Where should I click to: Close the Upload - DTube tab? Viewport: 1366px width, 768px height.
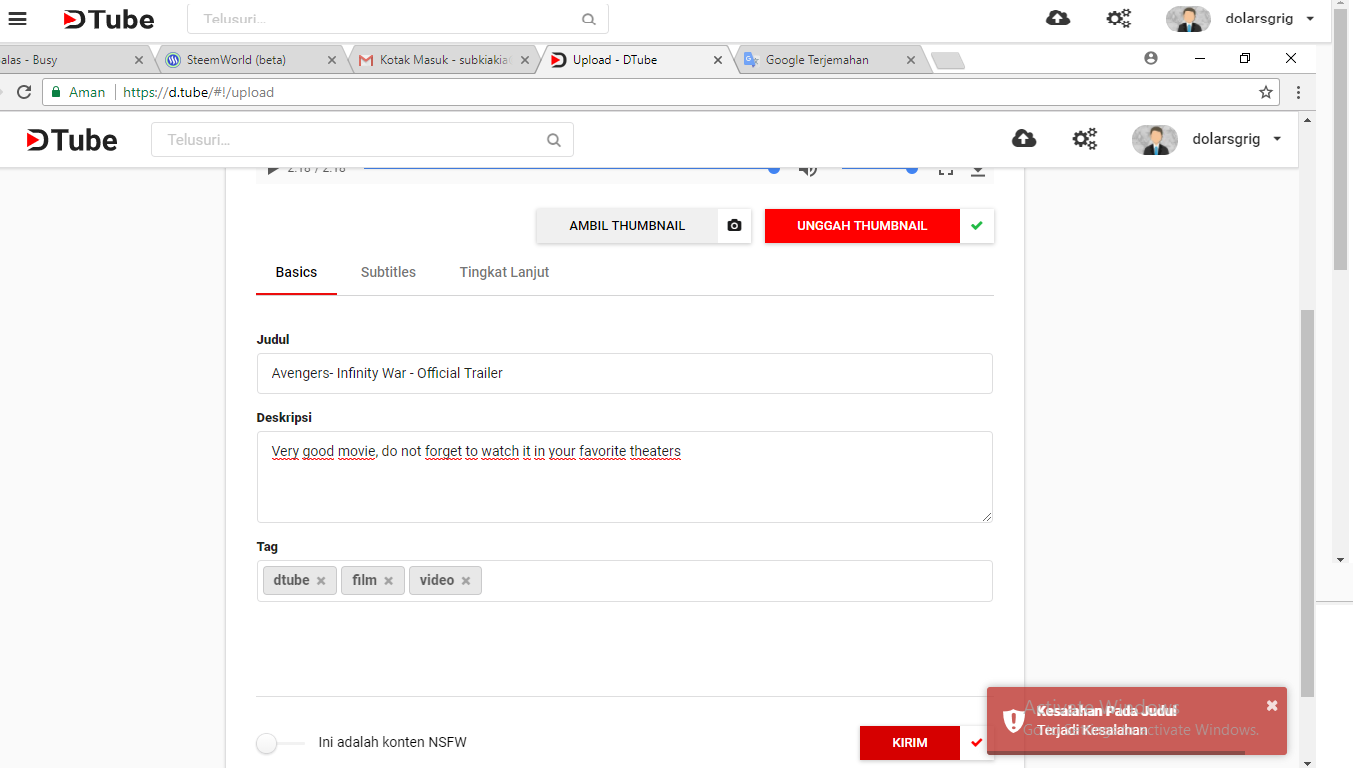[717, 60]
